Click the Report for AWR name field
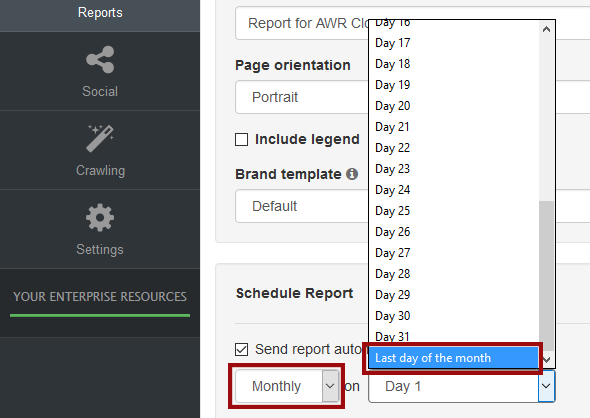Screen dimensions: 590x418 point(302,23)
